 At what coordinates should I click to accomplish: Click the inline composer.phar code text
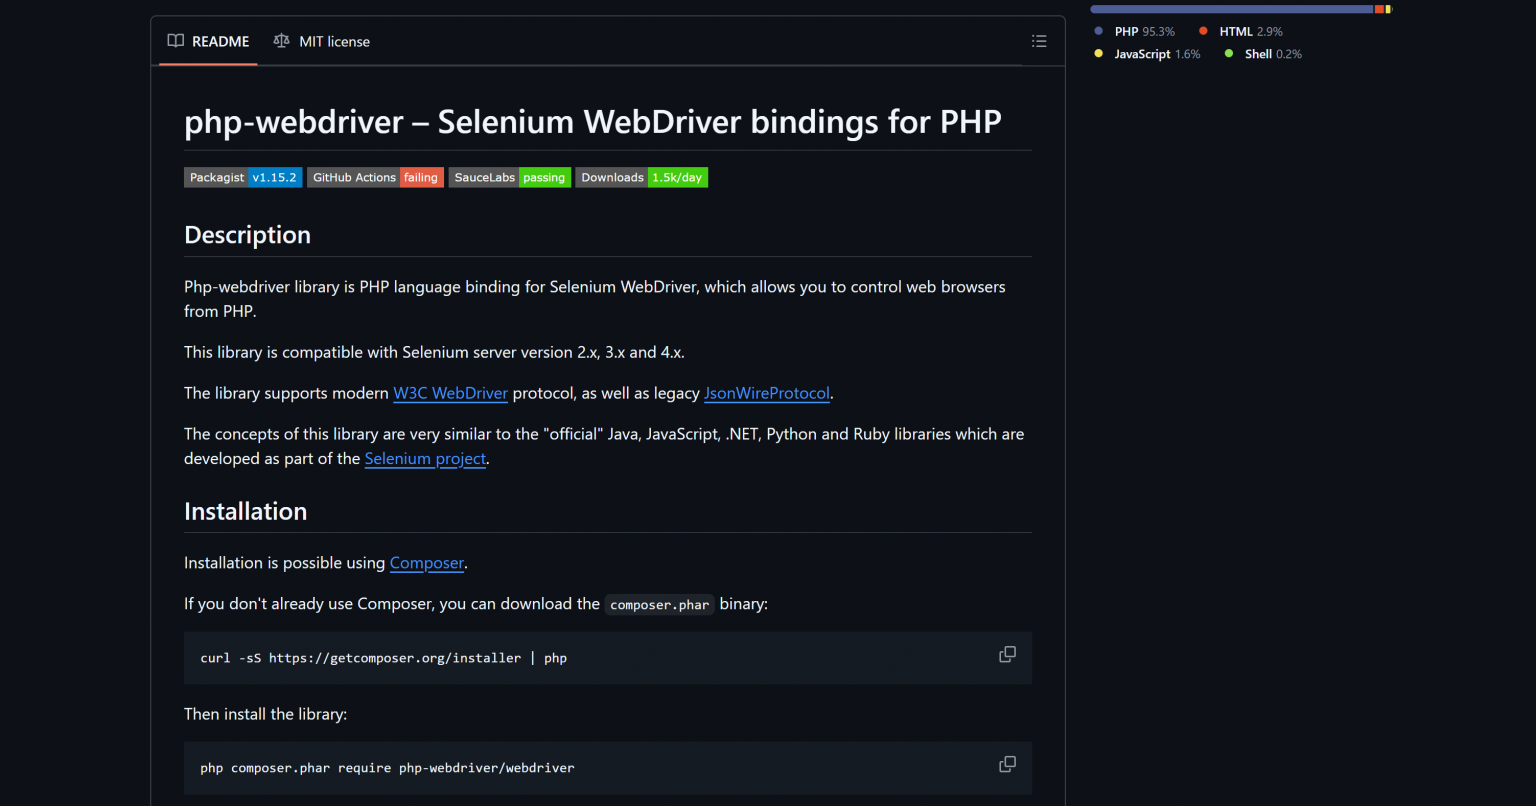tap(660, 604)
